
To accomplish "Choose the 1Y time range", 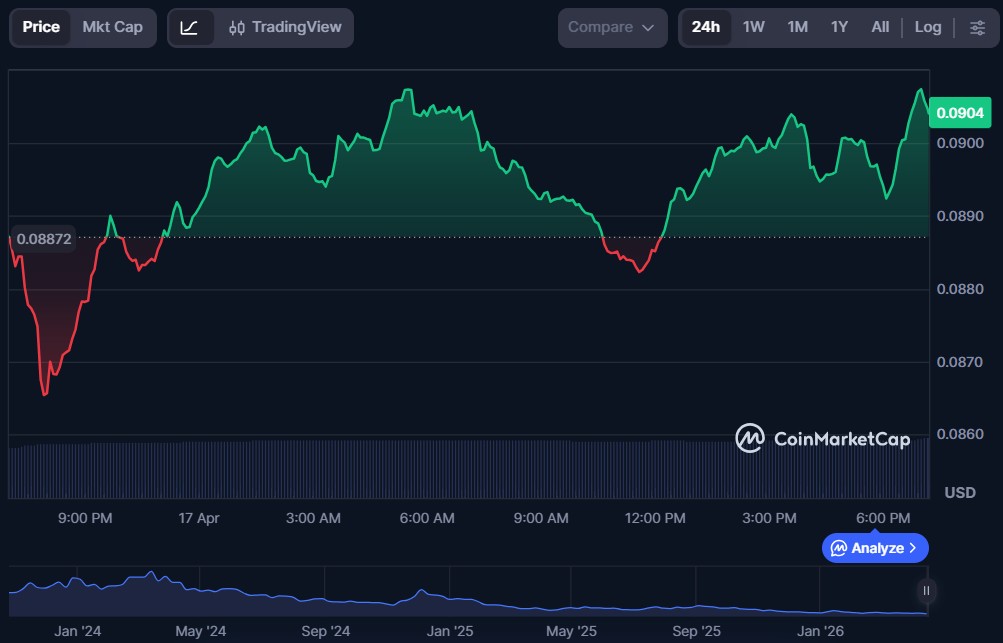I will pos(839,28).
